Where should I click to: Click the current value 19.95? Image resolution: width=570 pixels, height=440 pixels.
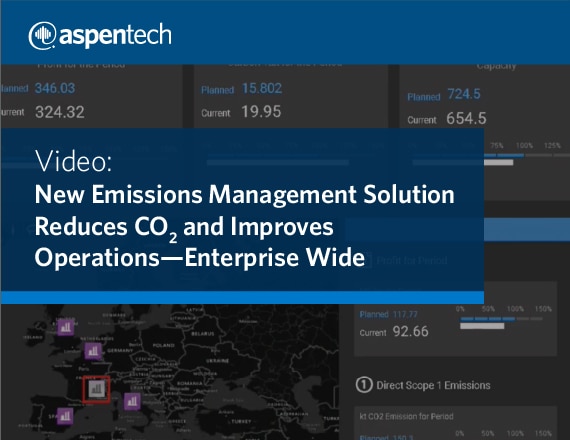[261, 112]
